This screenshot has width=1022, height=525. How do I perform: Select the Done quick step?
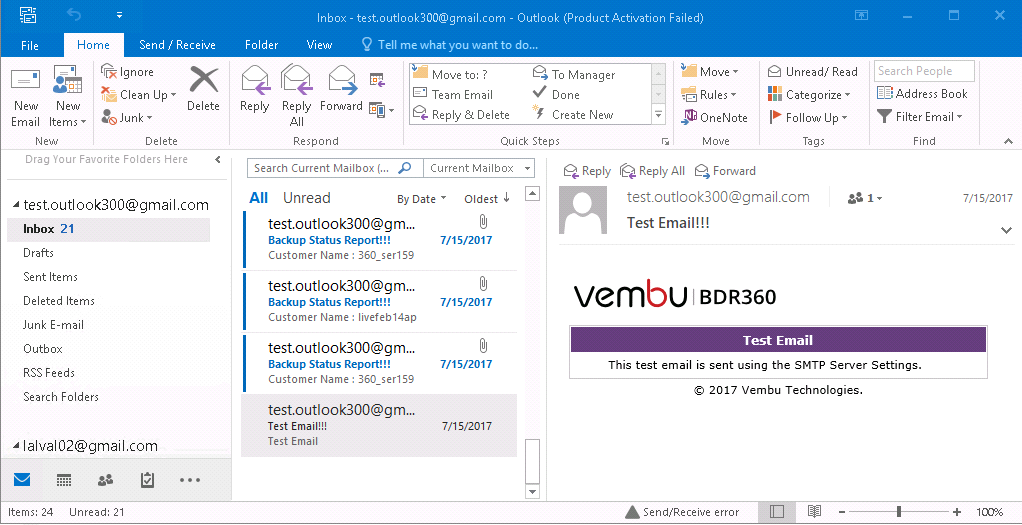[x=556, y=95]
